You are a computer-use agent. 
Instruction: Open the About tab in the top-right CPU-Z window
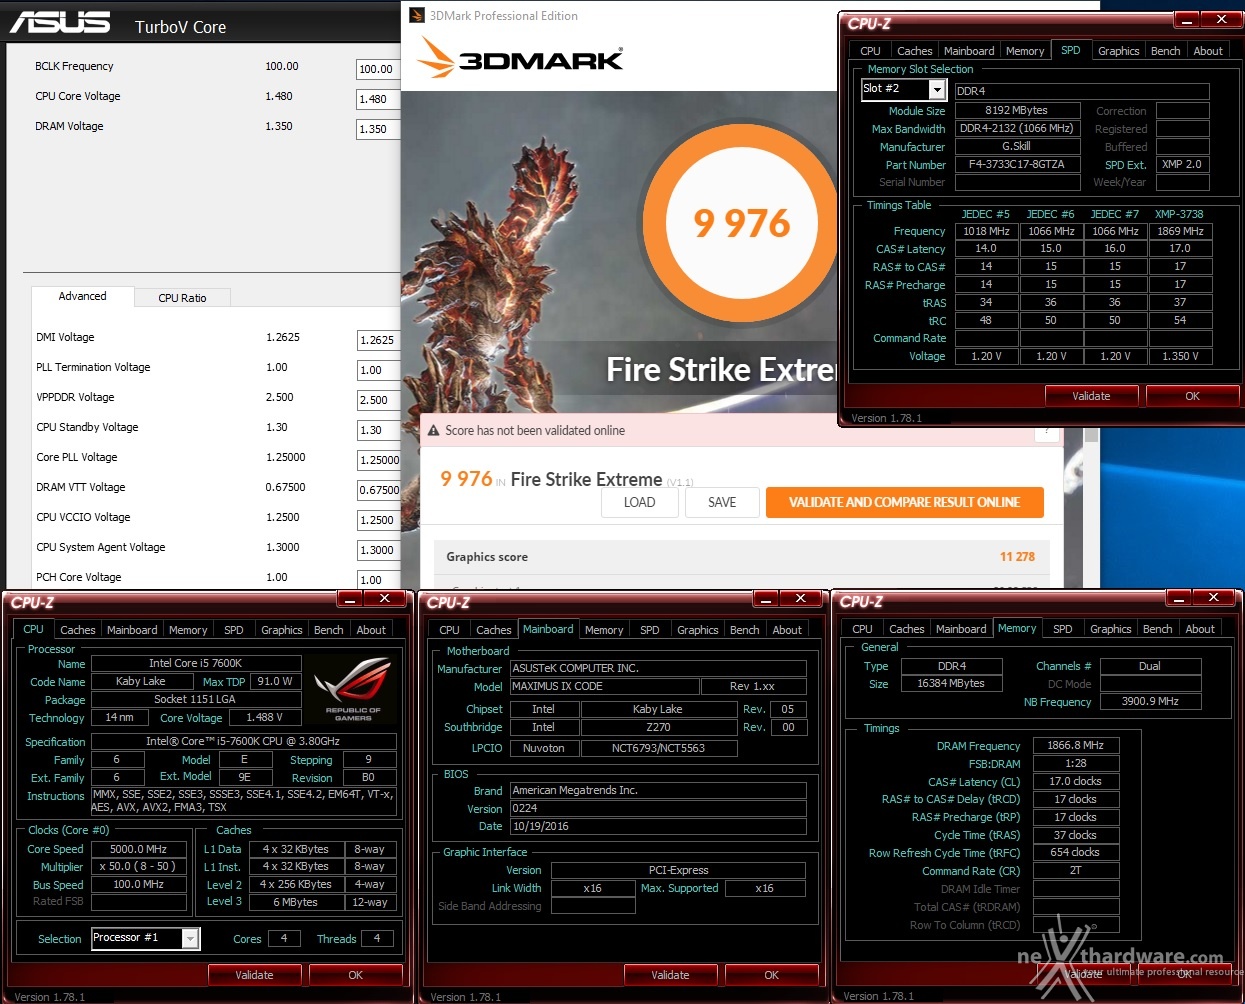pyautogui.click(x=1208, y=51)
